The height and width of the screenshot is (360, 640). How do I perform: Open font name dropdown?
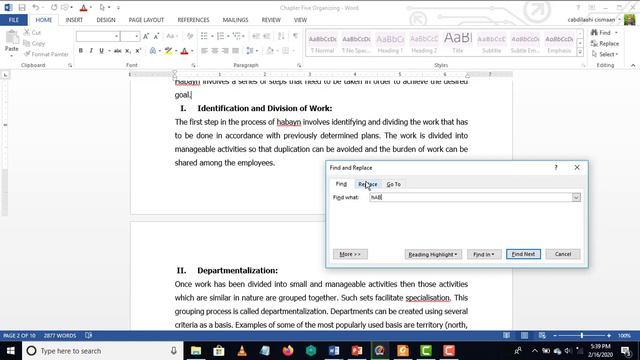(116, 36)
